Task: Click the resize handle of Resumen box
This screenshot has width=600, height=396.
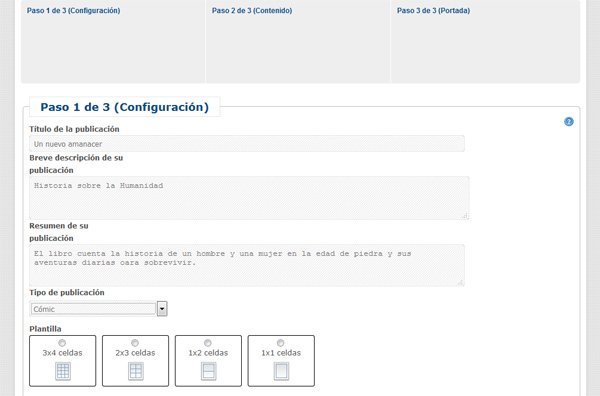Action: click(x=461, y=283)
